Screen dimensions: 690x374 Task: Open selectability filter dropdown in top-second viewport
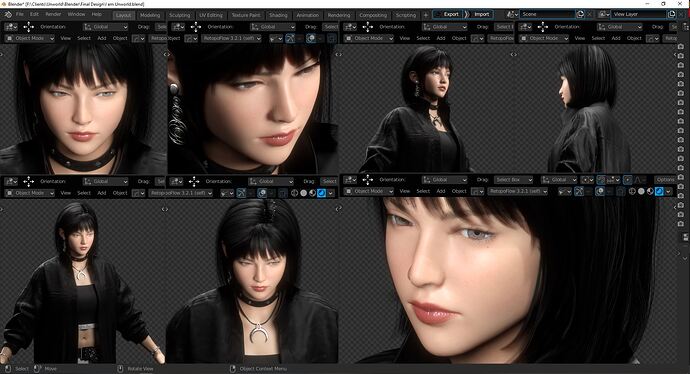(276, 38)
